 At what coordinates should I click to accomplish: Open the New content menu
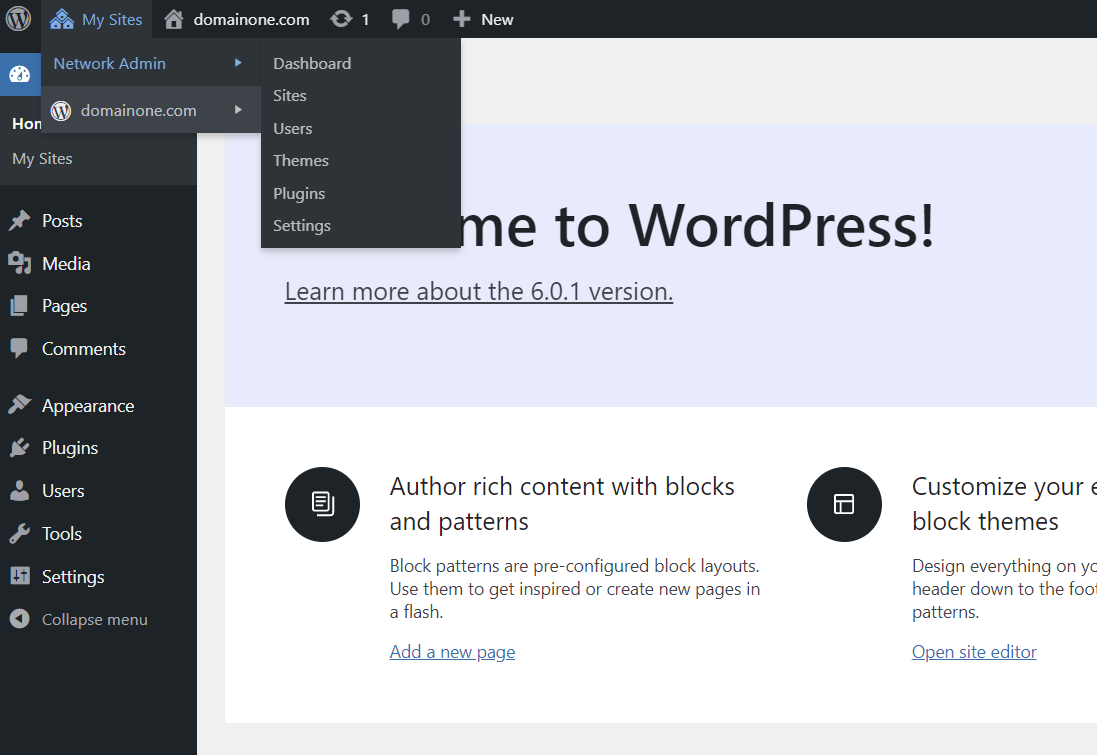click(483, 19)
